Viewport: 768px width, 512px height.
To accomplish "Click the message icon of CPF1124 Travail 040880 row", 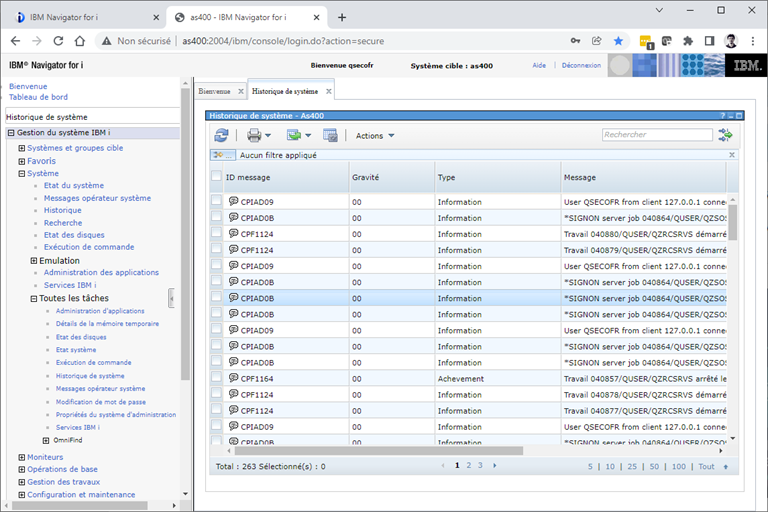I will tap(234, 233).
